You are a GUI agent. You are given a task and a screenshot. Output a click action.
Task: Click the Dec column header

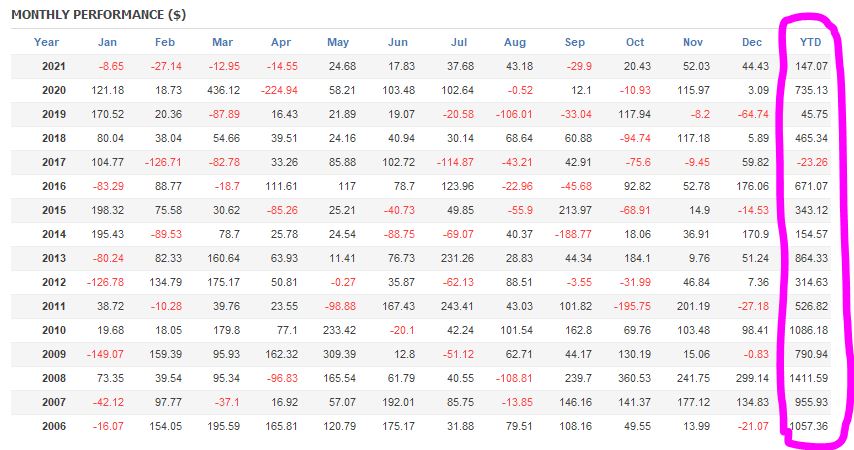pyautogui.click(x=753, y=42)
